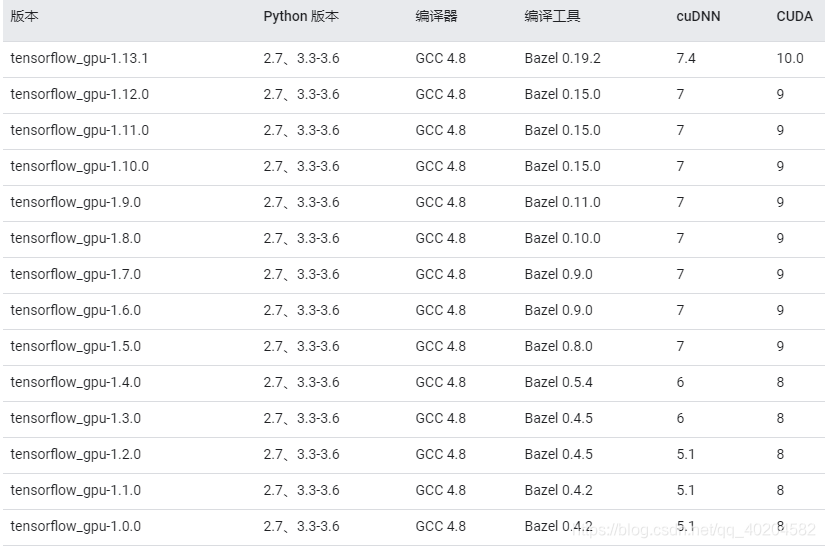Screen dimensions: 825x548
Task: Click CUDA value 9 in the 1.8.0 row
Action: (780, 239)
